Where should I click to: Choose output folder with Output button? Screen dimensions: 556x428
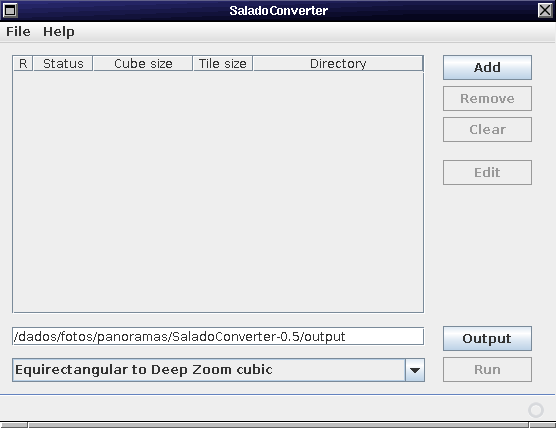pyautogui.click(x=487, y=338)
